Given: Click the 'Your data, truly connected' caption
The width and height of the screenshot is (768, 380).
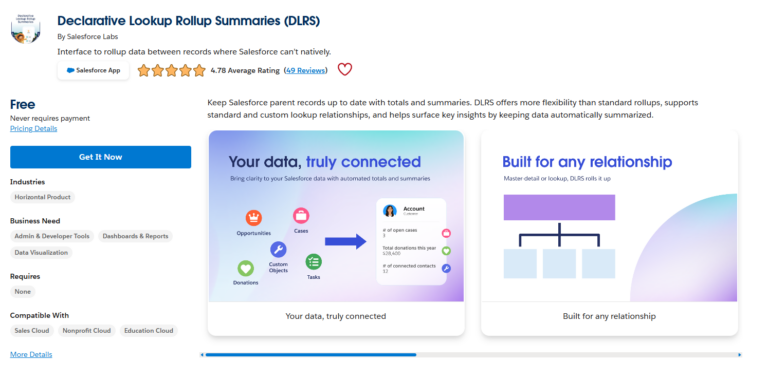Looking at the screenshot, I should tap(336, 316).
